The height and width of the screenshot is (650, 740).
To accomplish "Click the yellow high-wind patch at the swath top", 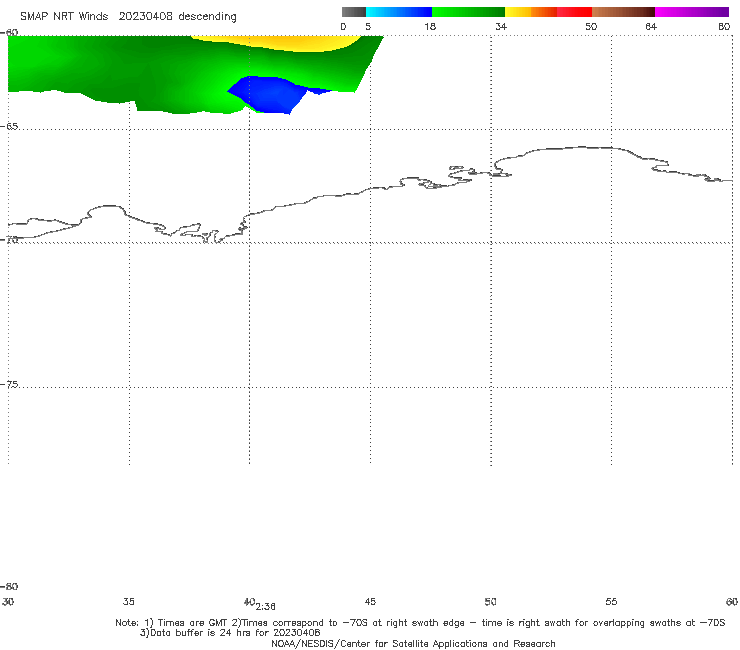I will click(278, 42).
